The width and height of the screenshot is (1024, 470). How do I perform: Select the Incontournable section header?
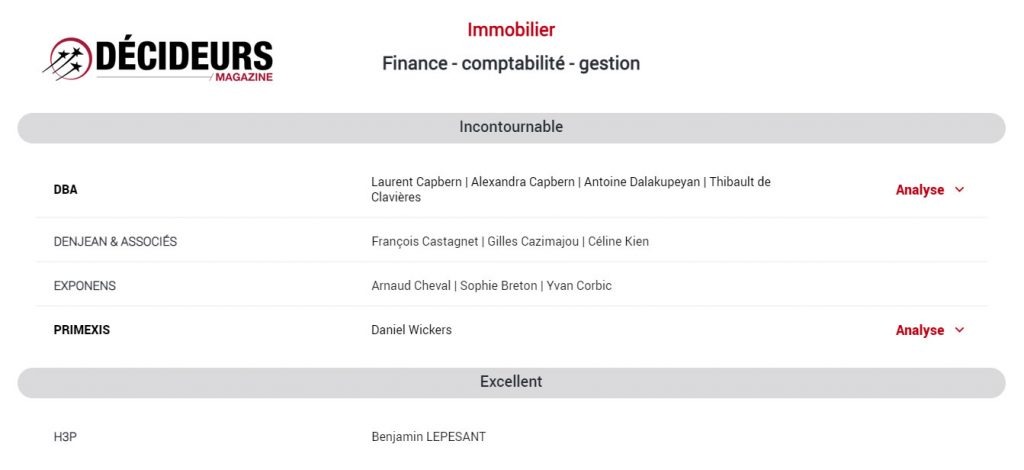(x=511, y=128)
